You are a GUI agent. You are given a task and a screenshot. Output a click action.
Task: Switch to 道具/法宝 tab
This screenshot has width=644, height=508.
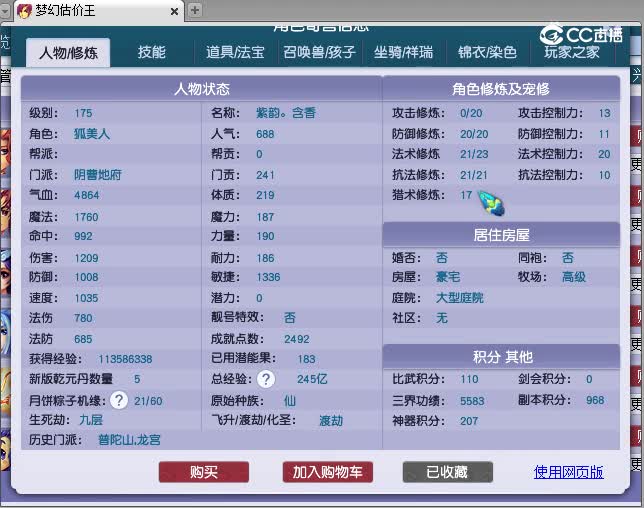tap(235, 52)
